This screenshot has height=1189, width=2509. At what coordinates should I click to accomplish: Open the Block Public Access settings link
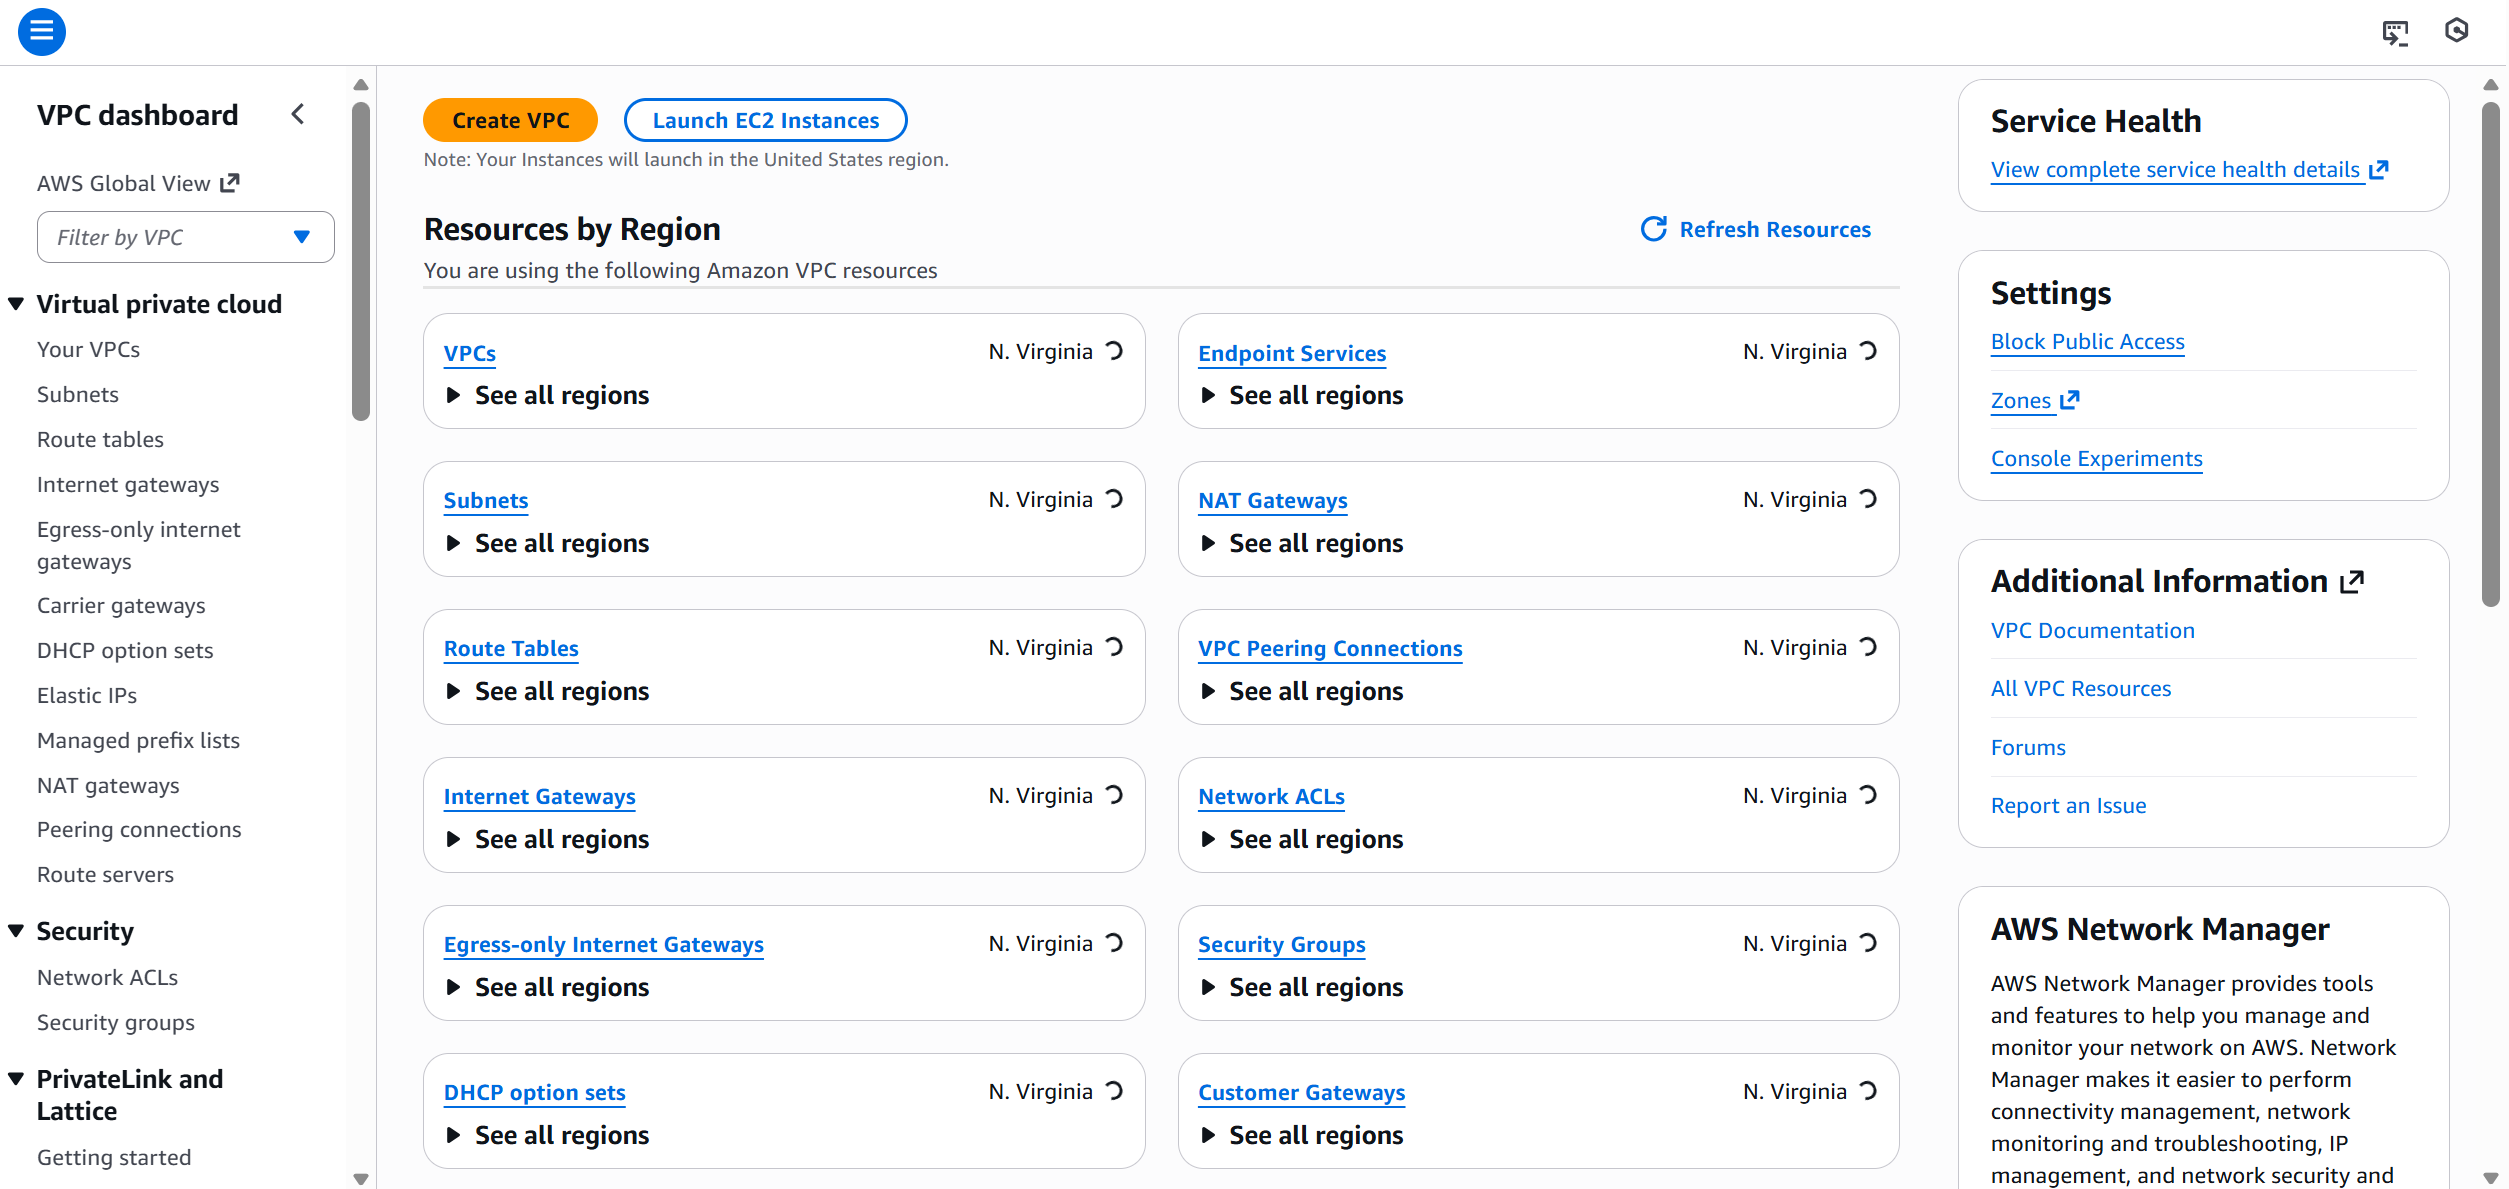2087,342
